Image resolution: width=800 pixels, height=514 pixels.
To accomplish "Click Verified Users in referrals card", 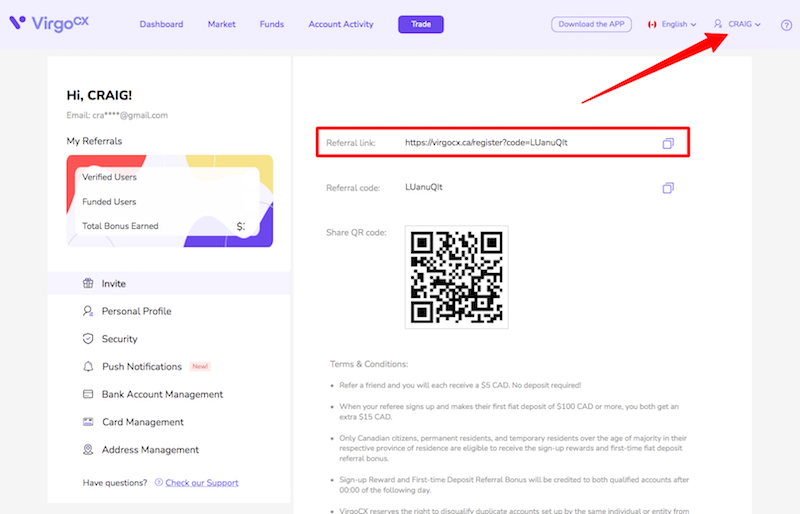I will [109, 177].
